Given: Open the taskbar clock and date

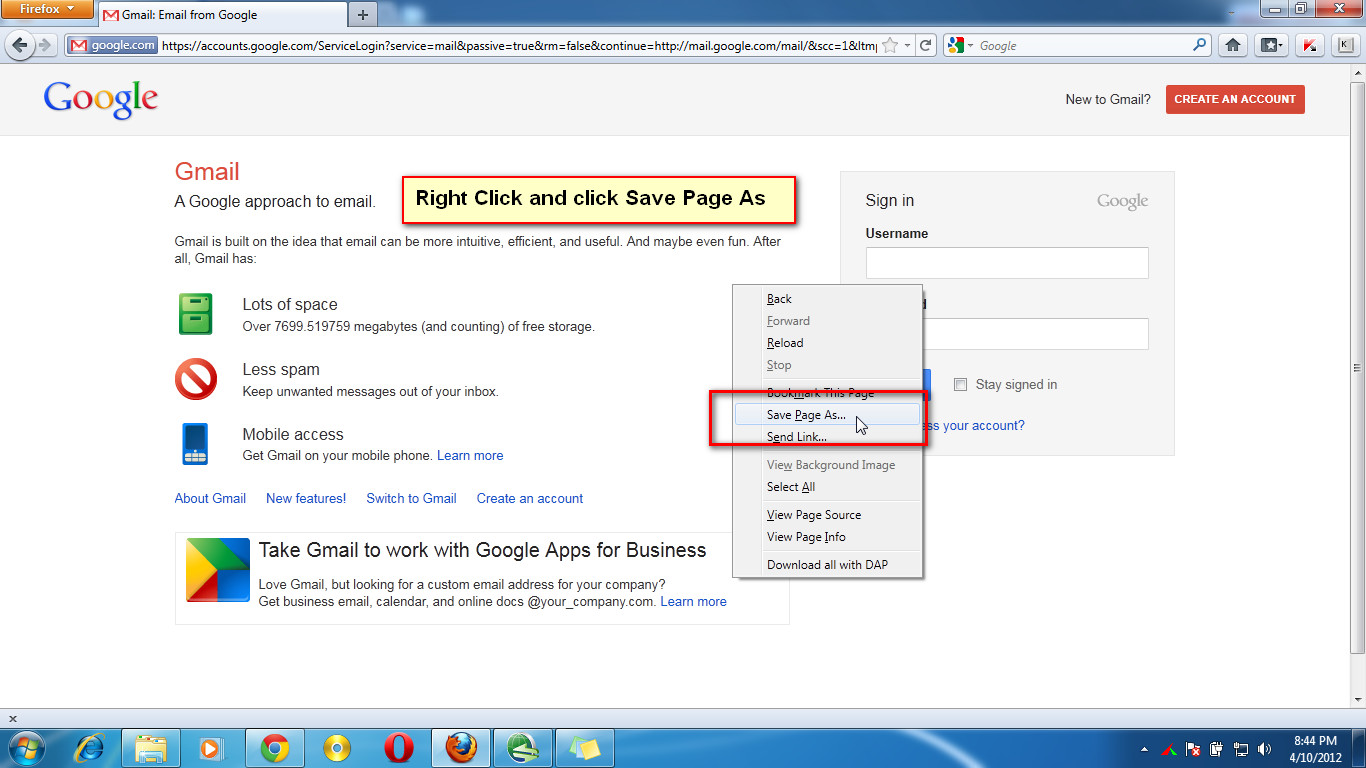Looking at the screenshot, I should [x=1315, y=748].
